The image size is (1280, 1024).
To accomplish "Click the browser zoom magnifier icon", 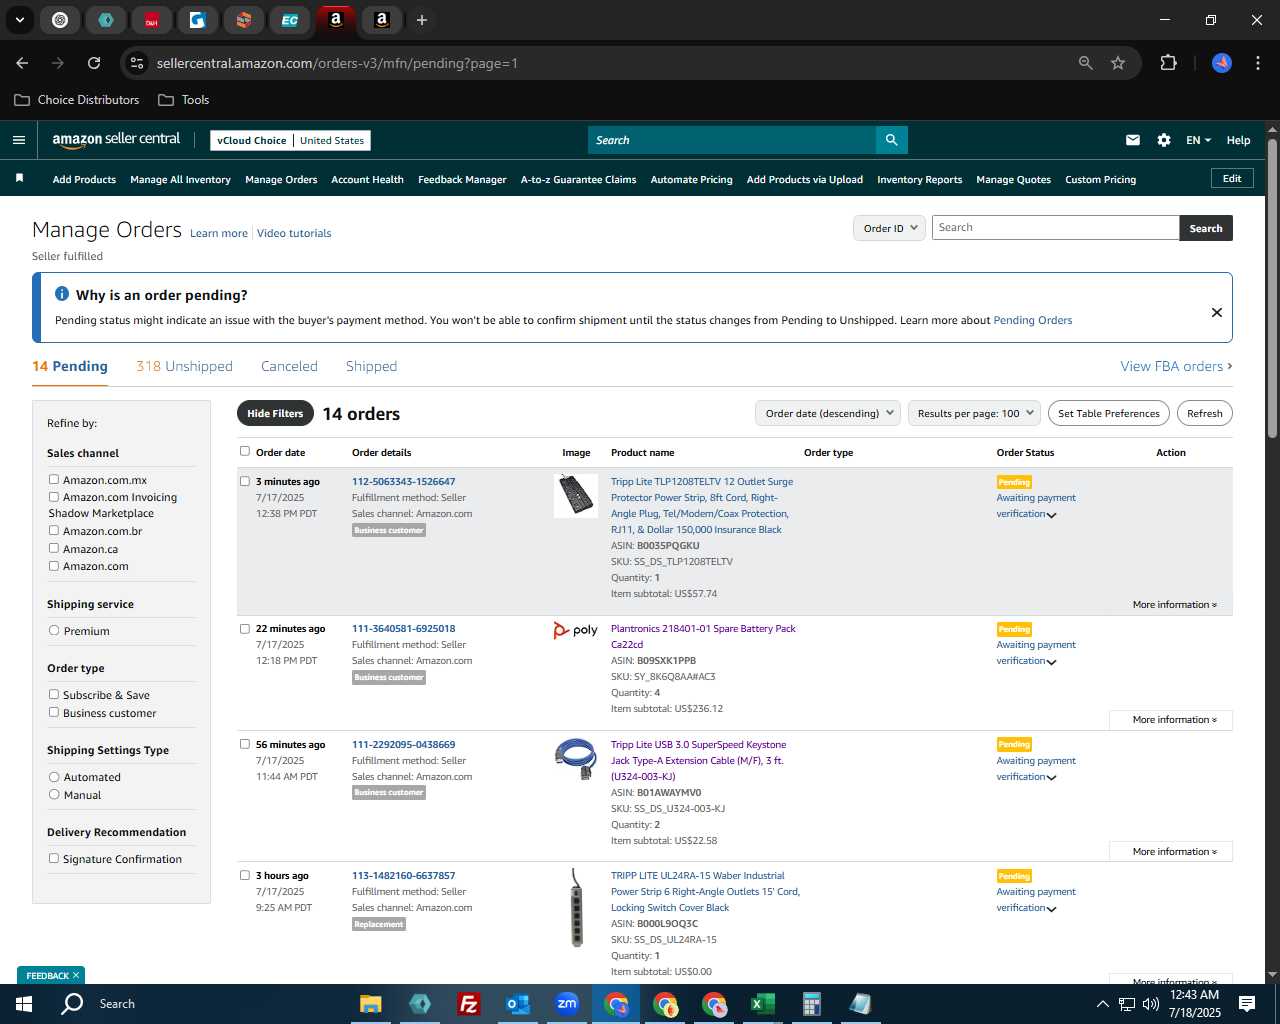I will pos(1086,63).
